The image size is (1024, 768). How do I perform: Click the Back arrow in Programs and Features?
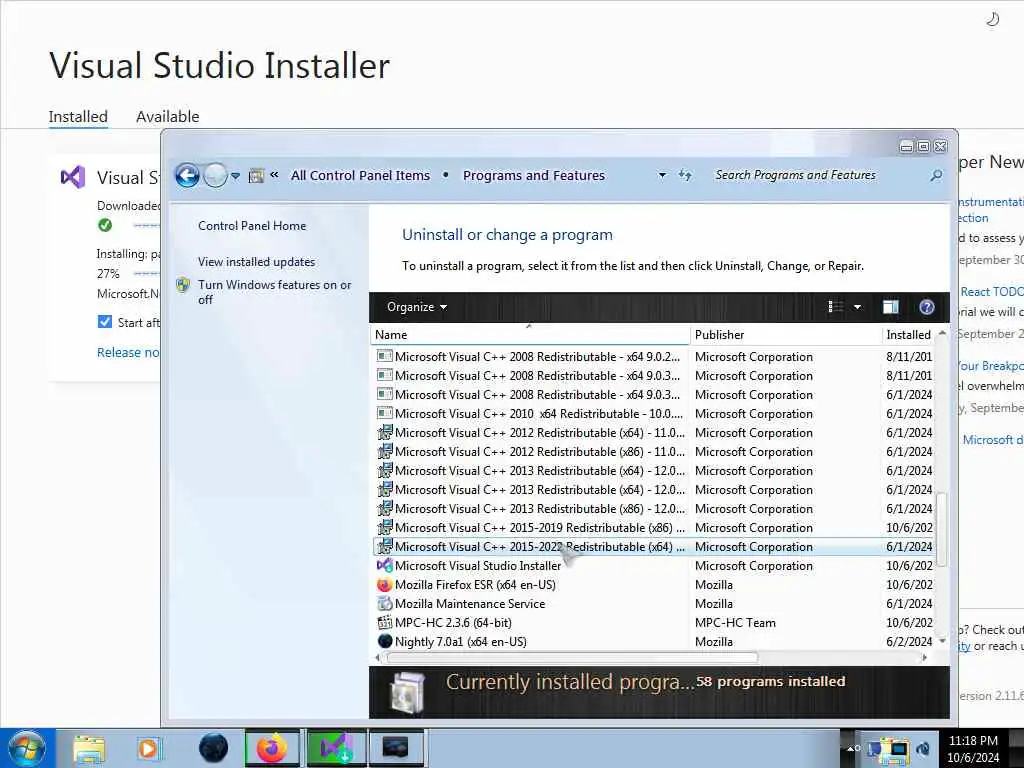point(187,175)
